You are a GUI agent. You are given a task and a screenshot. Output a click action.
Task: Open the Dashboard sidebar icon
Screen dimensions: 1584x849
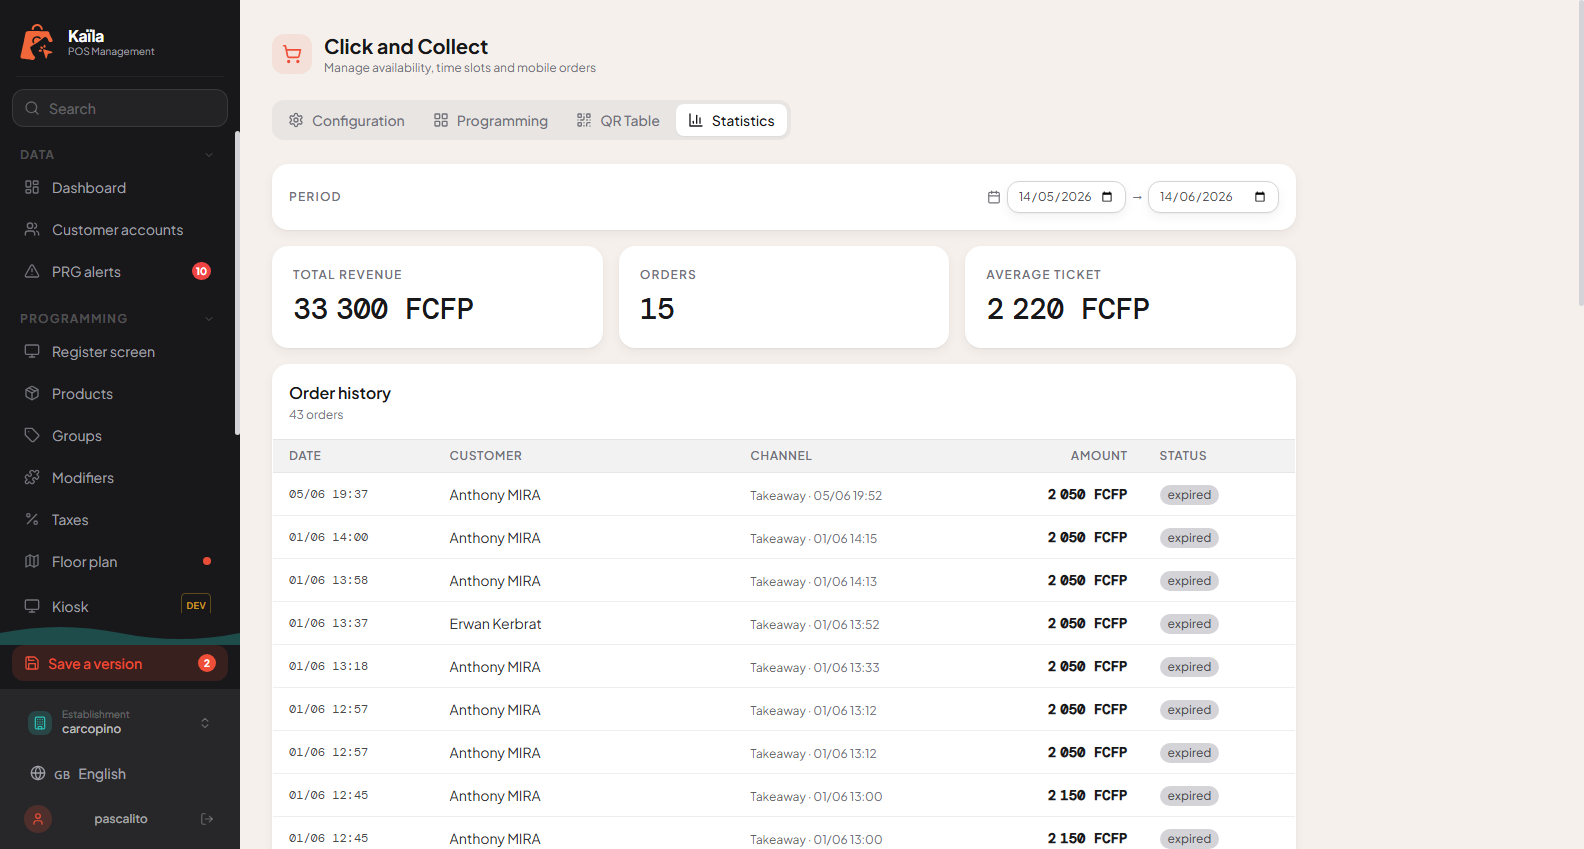[x=32, y=187]
